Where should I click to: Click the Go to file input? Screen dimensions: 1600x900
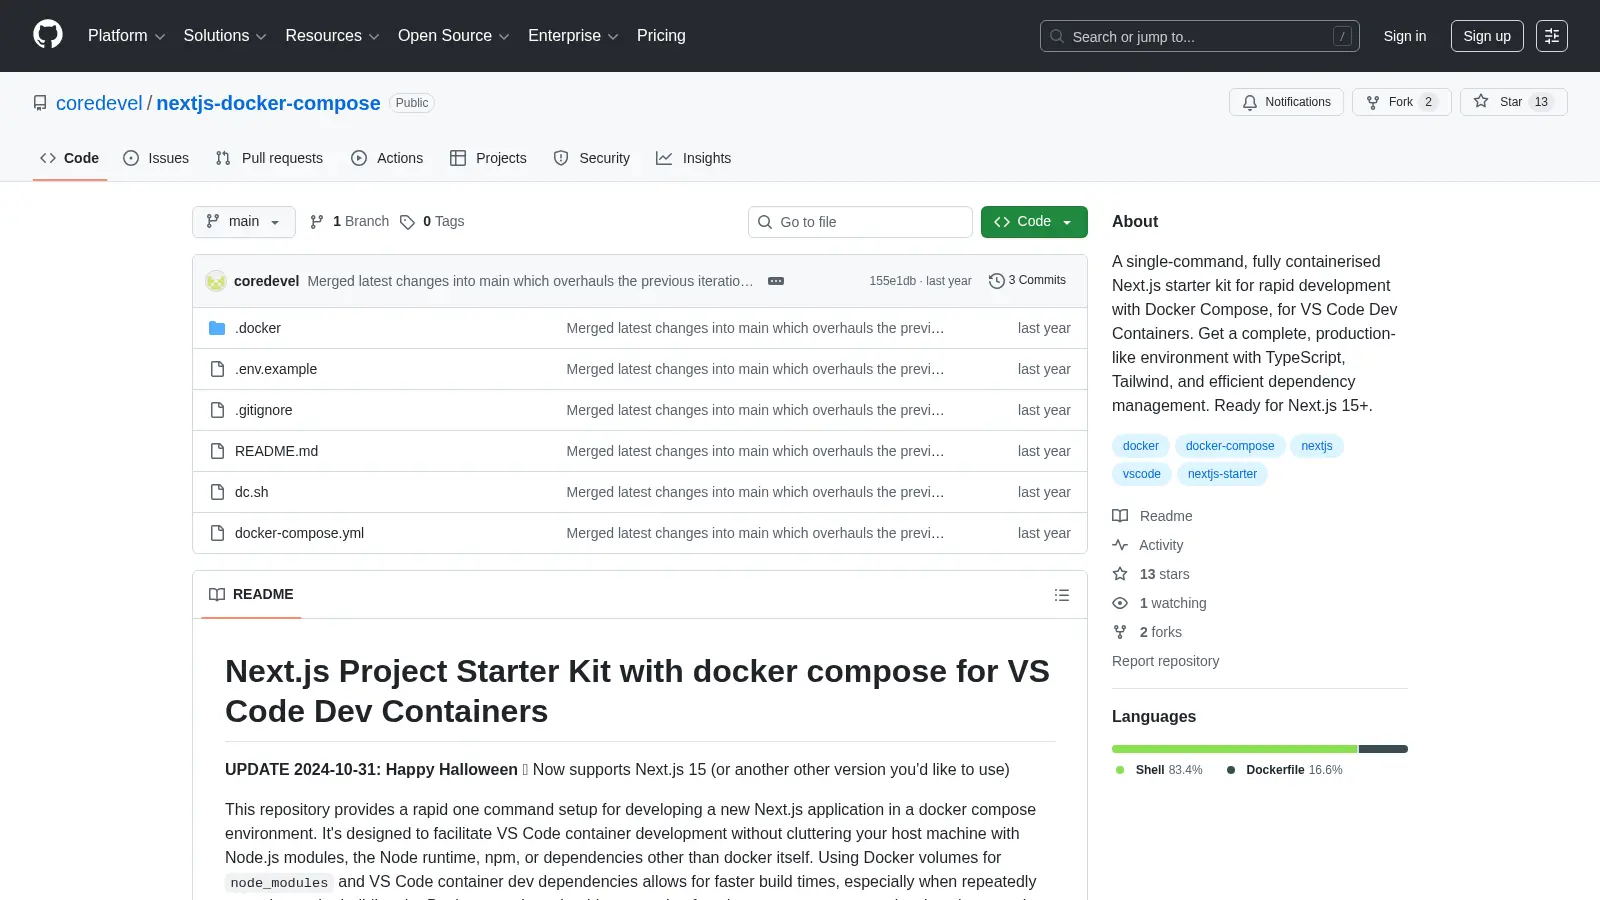(x=860, y=222)
